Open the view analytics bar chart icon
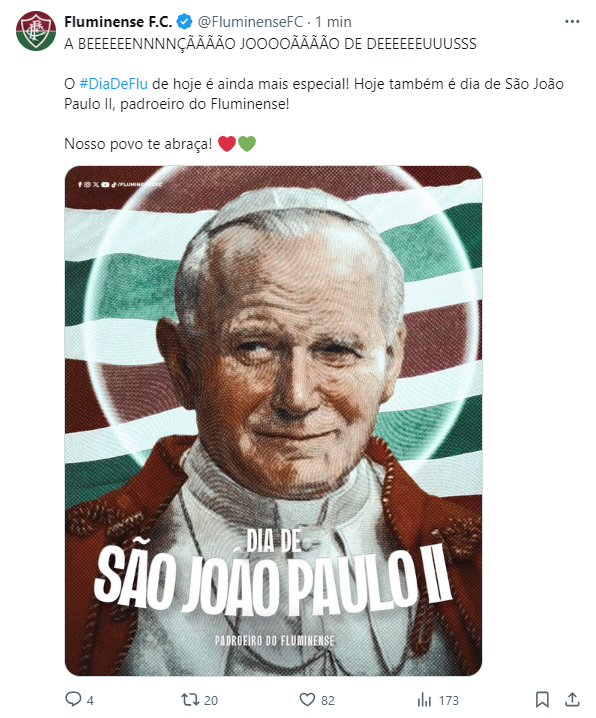The image size is (596, 718). click(424, 700)
